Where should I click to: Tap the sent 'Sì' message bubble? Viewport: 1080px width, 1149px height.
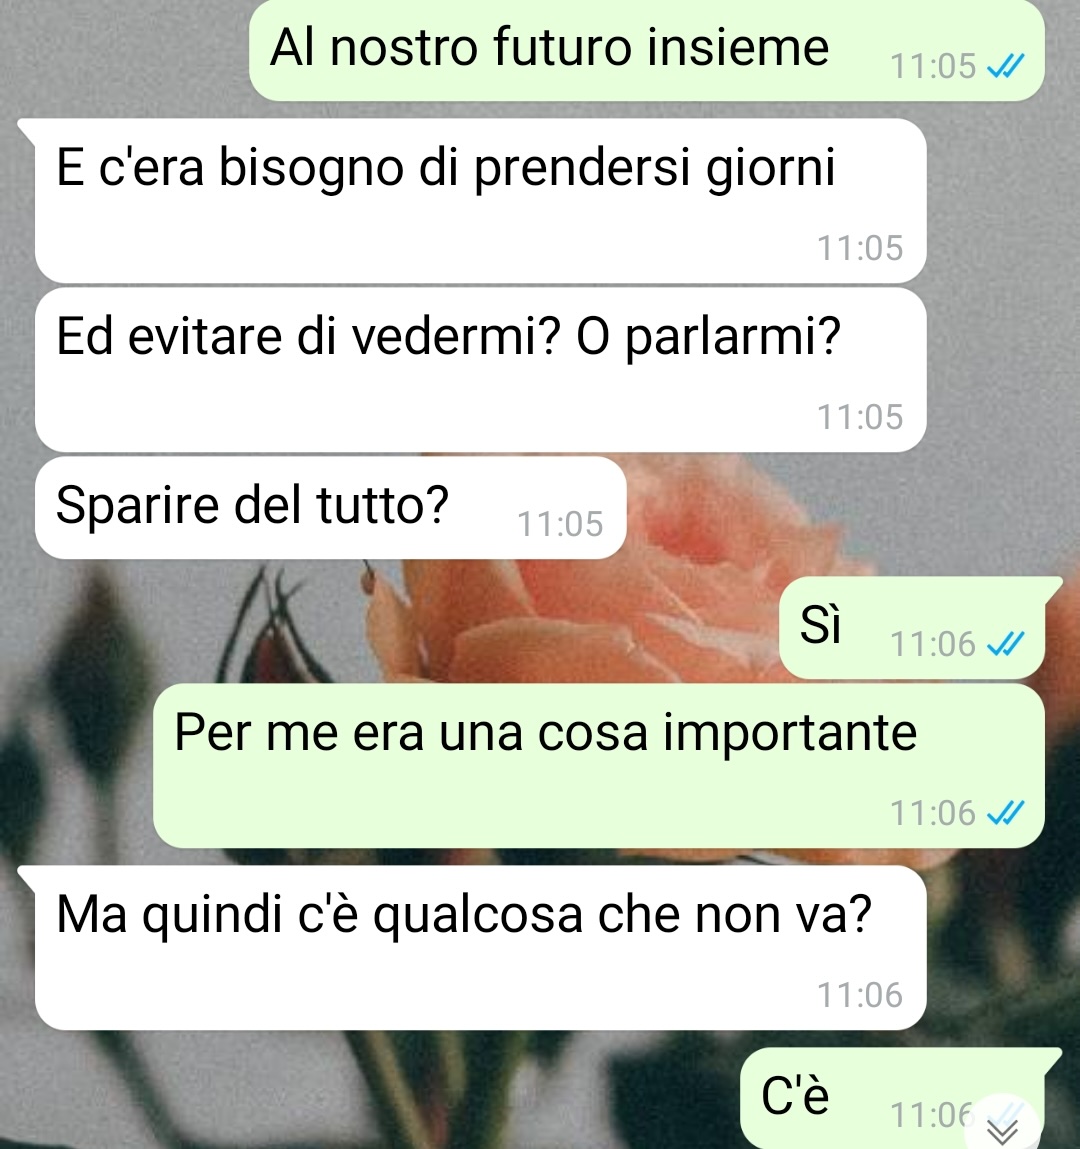[912, 627]
